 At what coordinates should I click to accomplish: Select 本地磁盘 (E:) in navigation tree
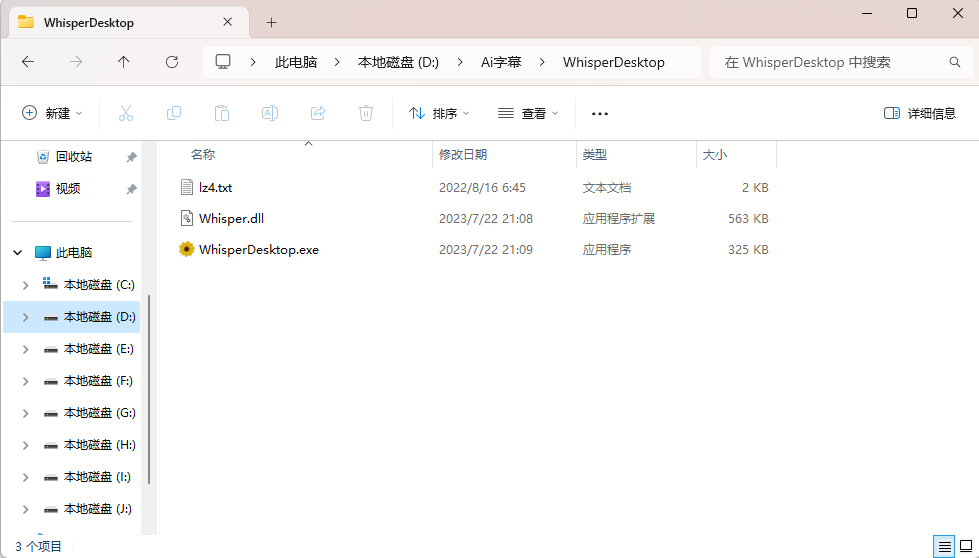pyautogui.click(x=99, y=349)
